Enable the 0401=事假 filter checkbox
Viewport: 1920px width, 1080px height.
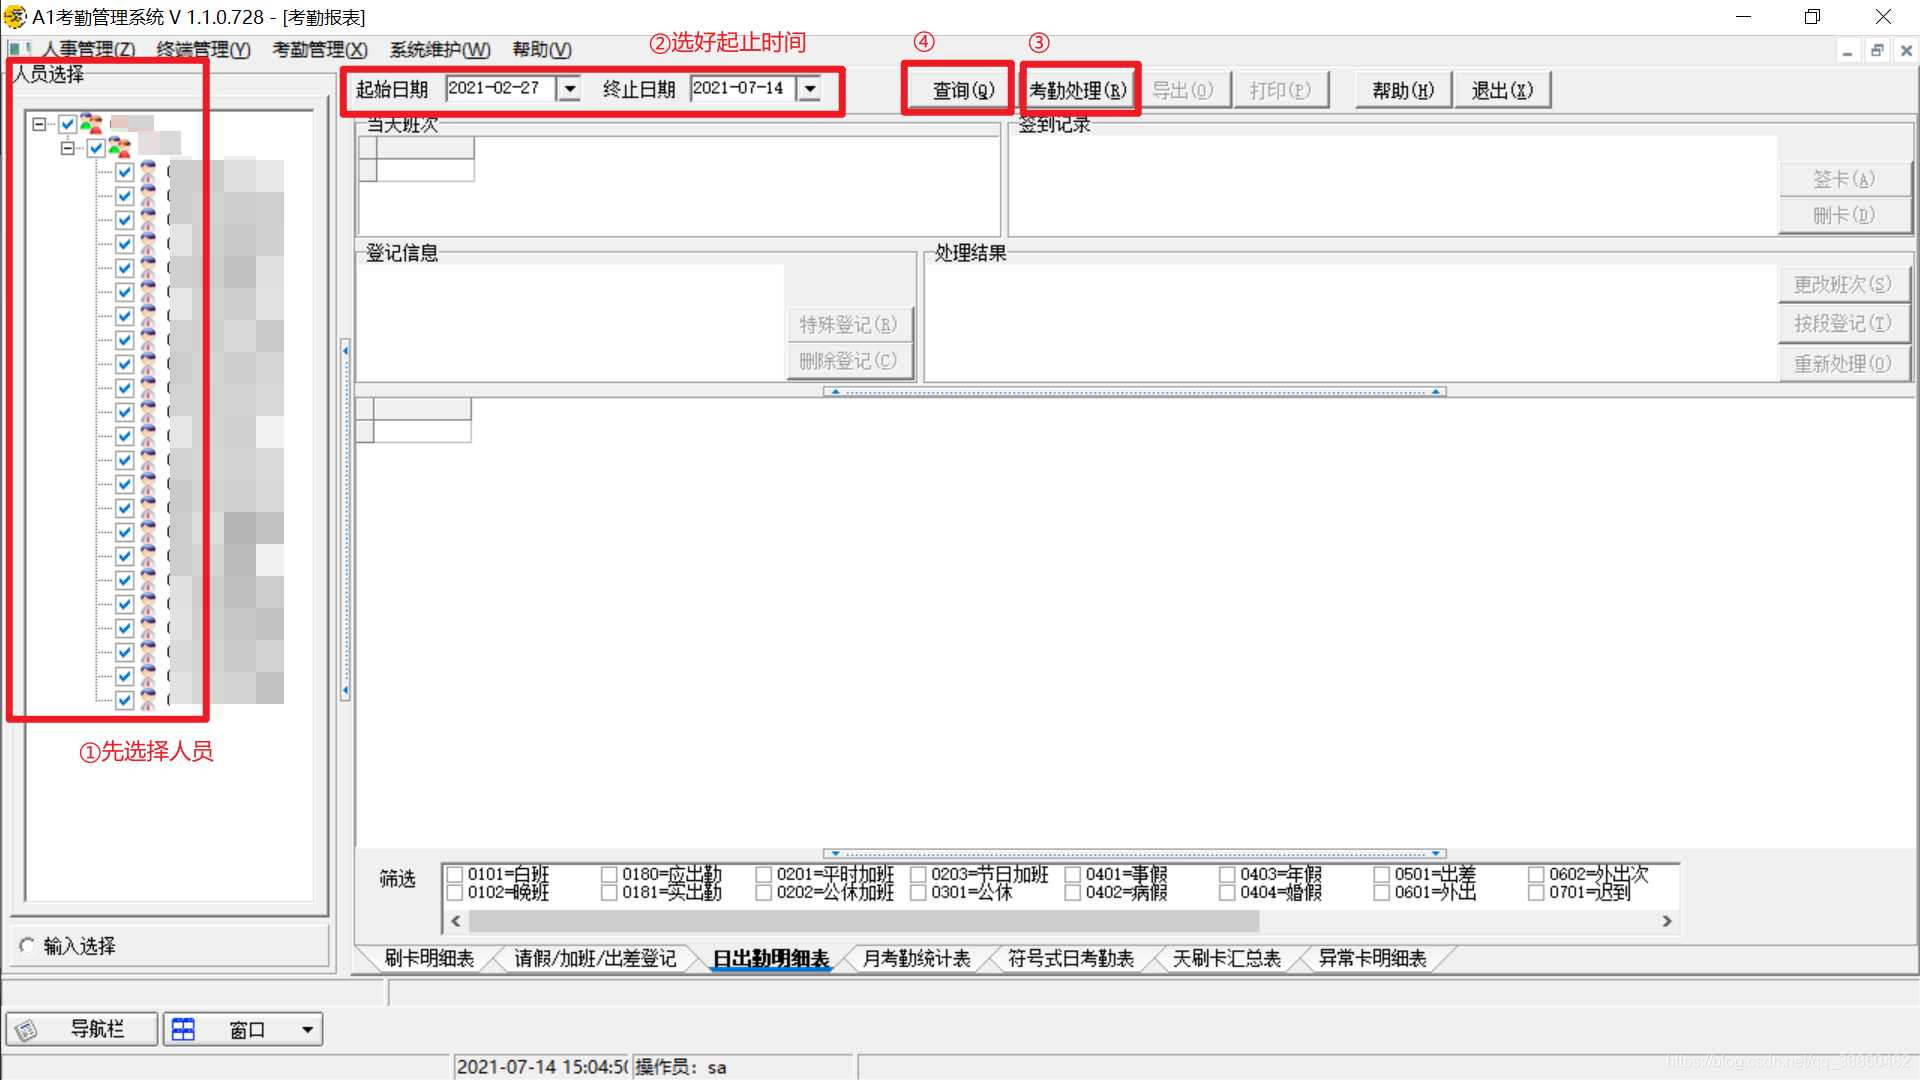[1073, 874]
